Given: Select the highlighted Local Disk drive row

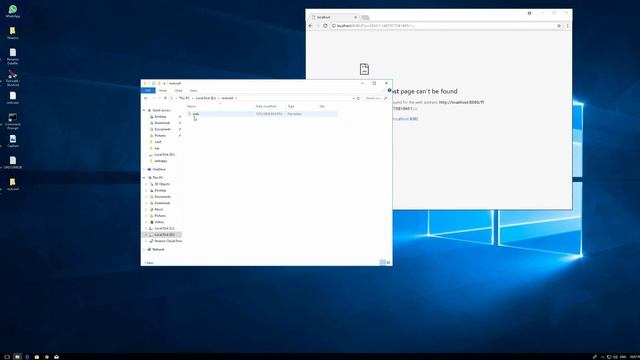Looking at the screenshot, I should pyautogui.click(x=162, y=235).
